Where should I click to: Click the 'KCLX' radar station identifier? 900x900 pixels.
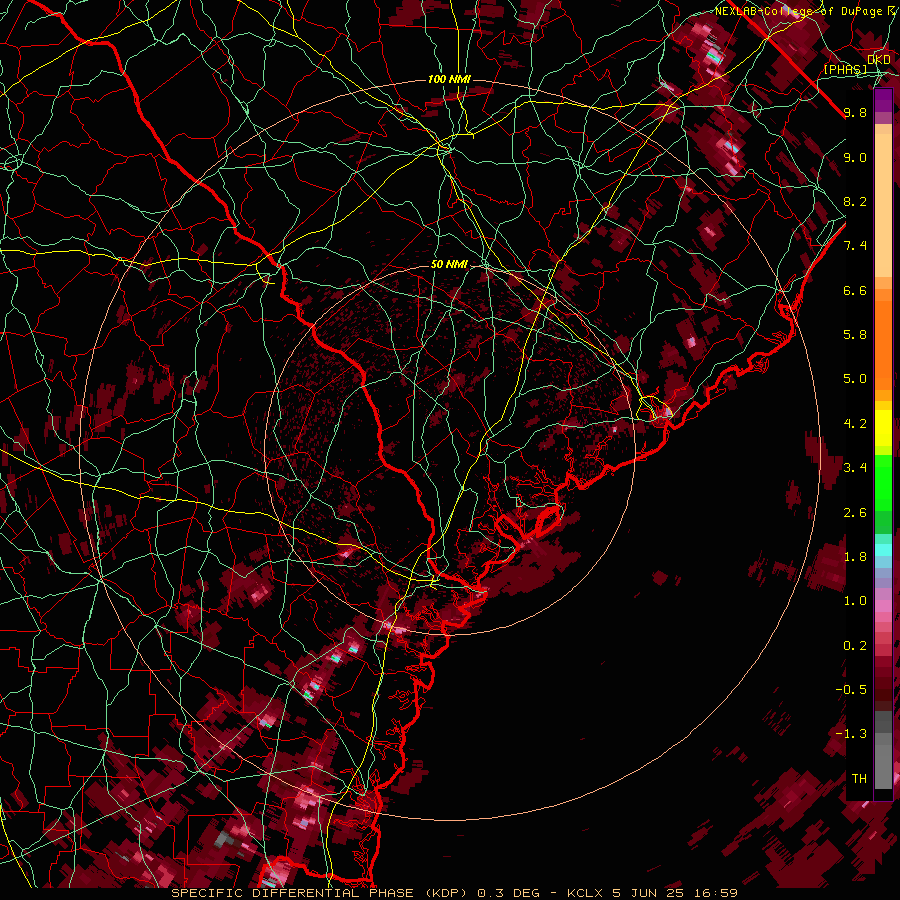click(x=584, y=893)
